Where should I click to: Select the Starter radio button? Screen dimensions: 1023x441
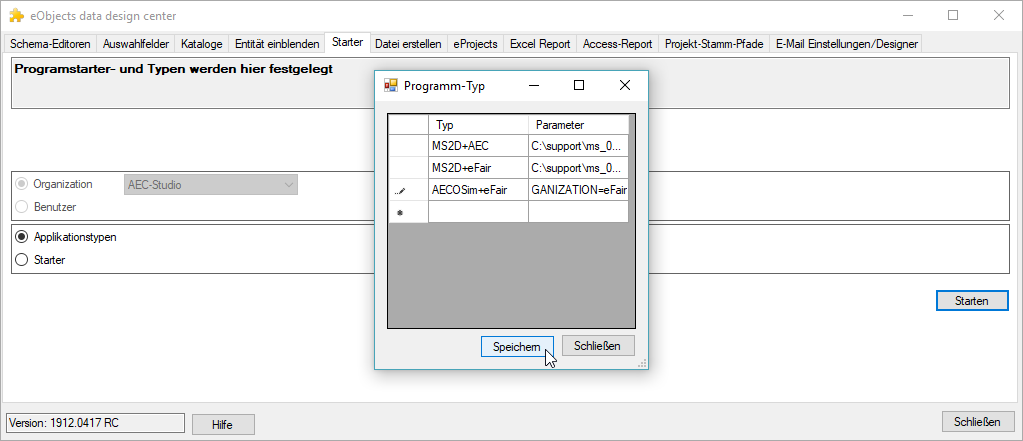point(22,260)
